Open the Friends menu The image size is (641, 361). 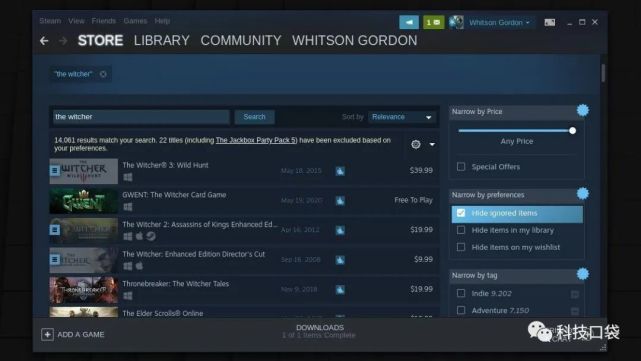103,21
